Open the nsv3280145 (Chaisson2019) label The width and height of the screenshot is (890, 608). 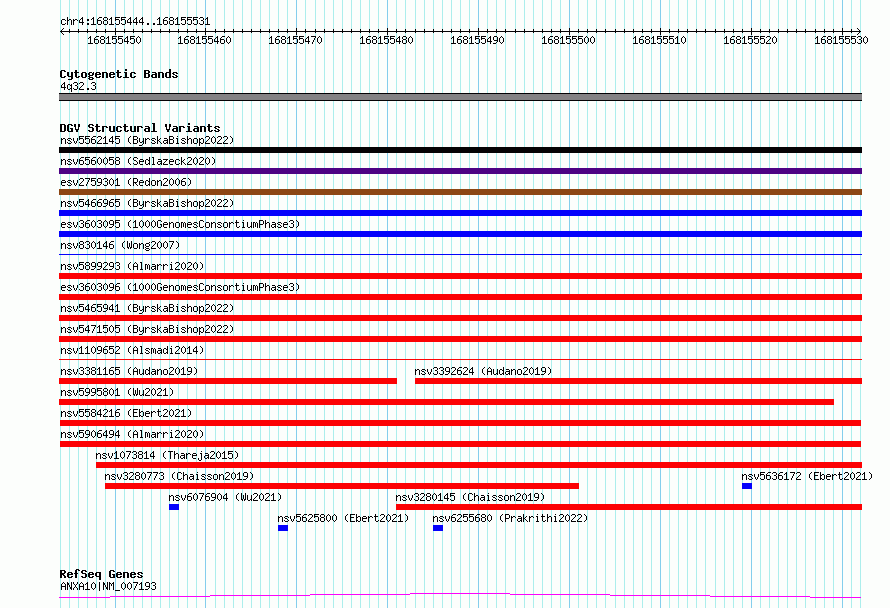(471, 497)
